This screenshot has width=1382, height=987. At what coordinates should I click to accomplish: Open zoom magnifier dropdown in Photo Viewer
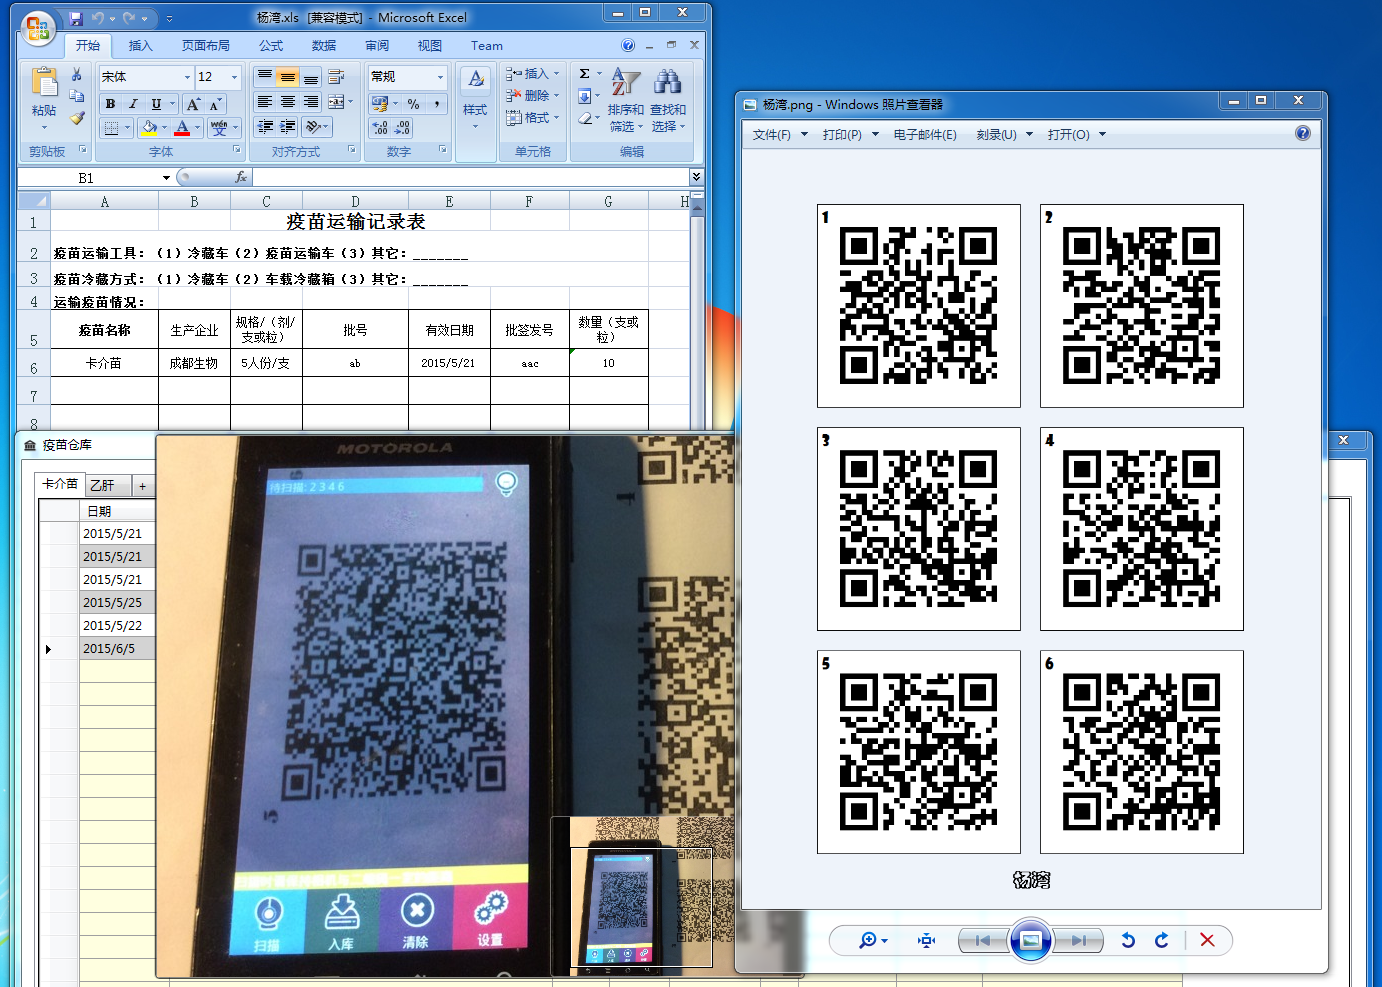pos(873,940)
